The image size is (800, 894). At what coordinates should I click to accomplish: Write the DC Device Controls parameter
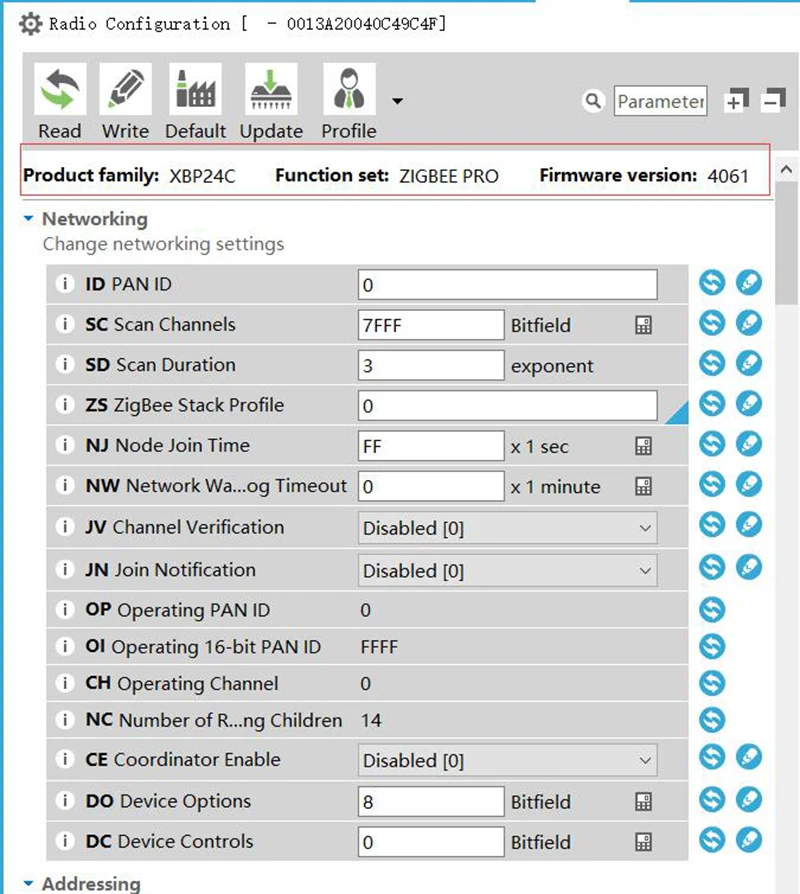point(749,840)
